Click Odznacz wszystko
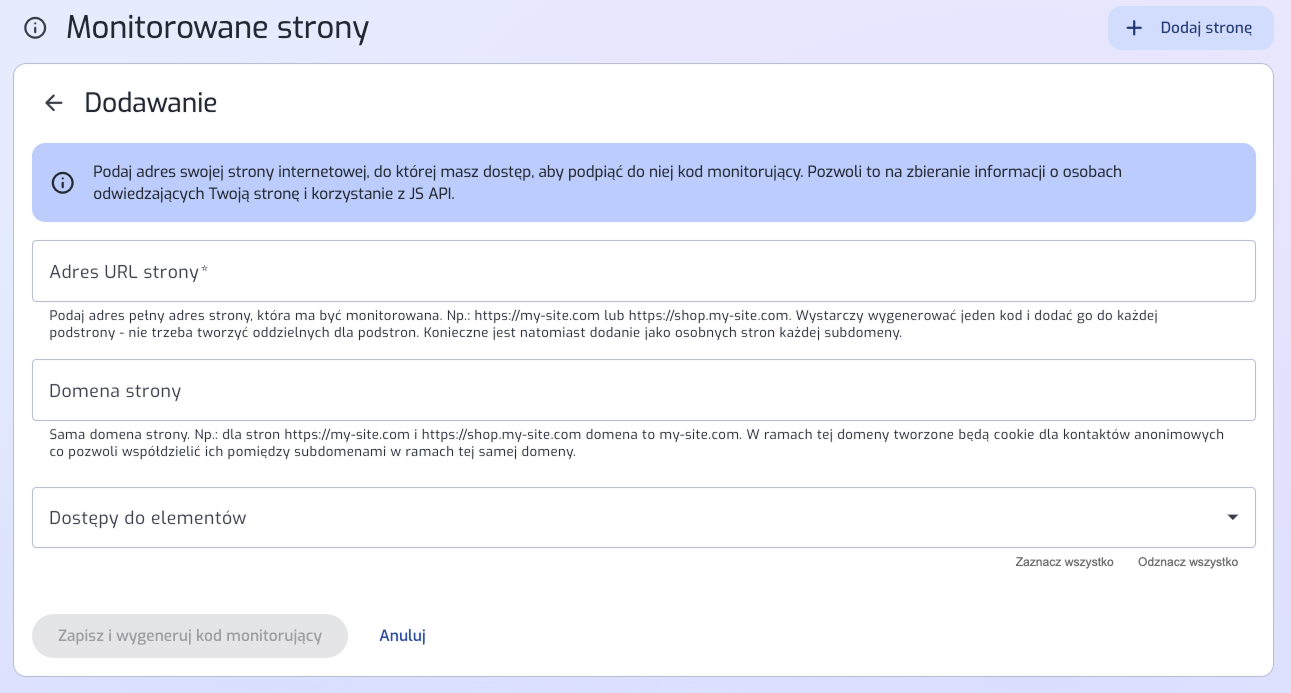Viewport: 1291px width, 693px height. [x=1188, y=562]
